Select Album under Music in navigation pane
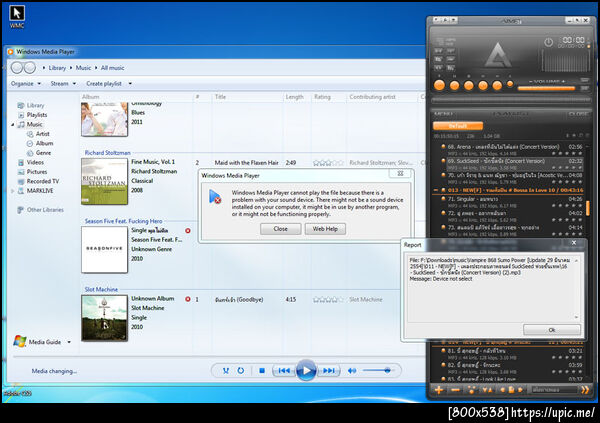600x423 pixels. [x=44, y=143]
